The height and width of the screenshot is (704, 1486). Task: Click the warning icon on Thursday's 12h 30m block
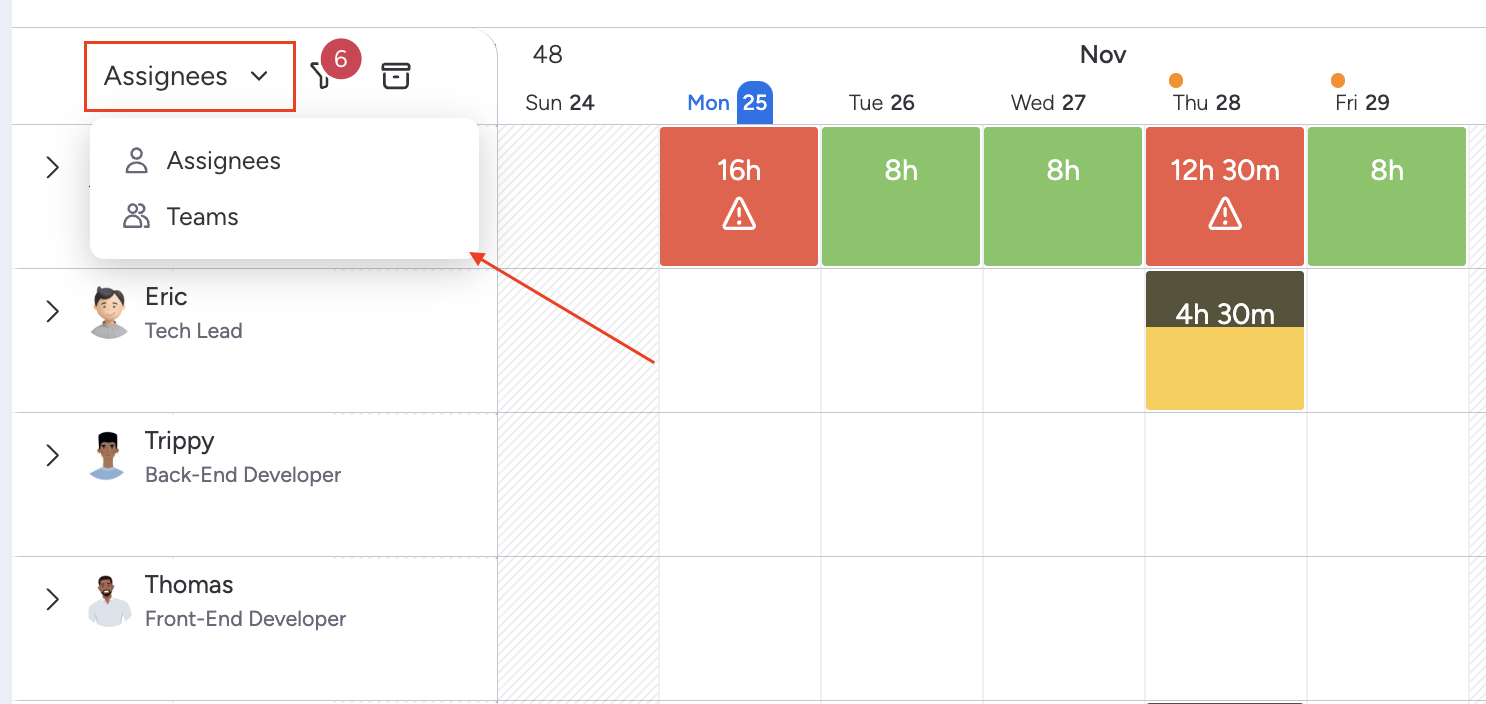point(1225,213)
